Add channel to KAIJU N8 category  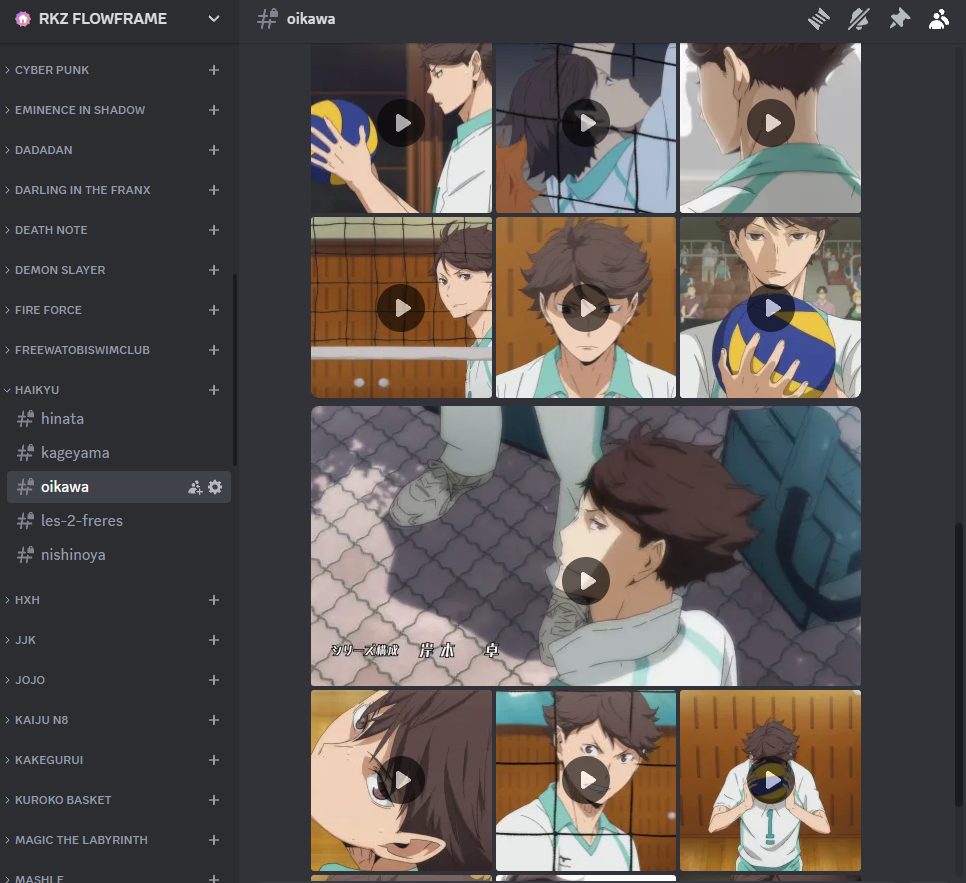[x=214, y=720]
